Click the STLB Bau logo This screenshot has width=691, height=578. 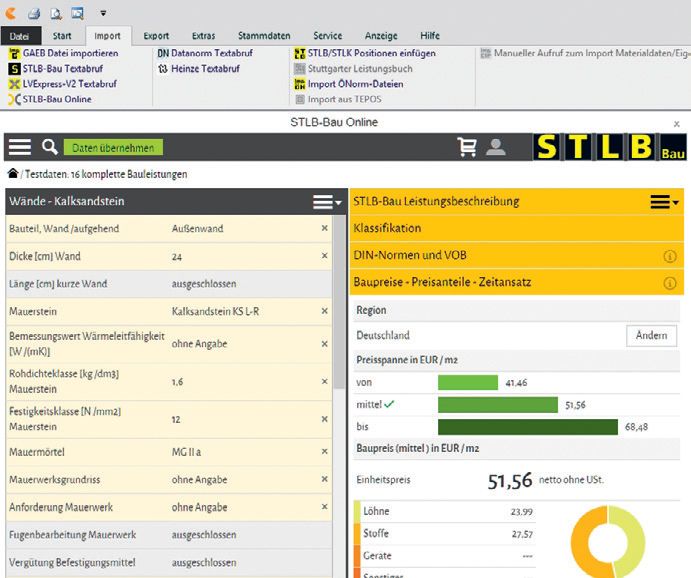(x=610, y=147)
